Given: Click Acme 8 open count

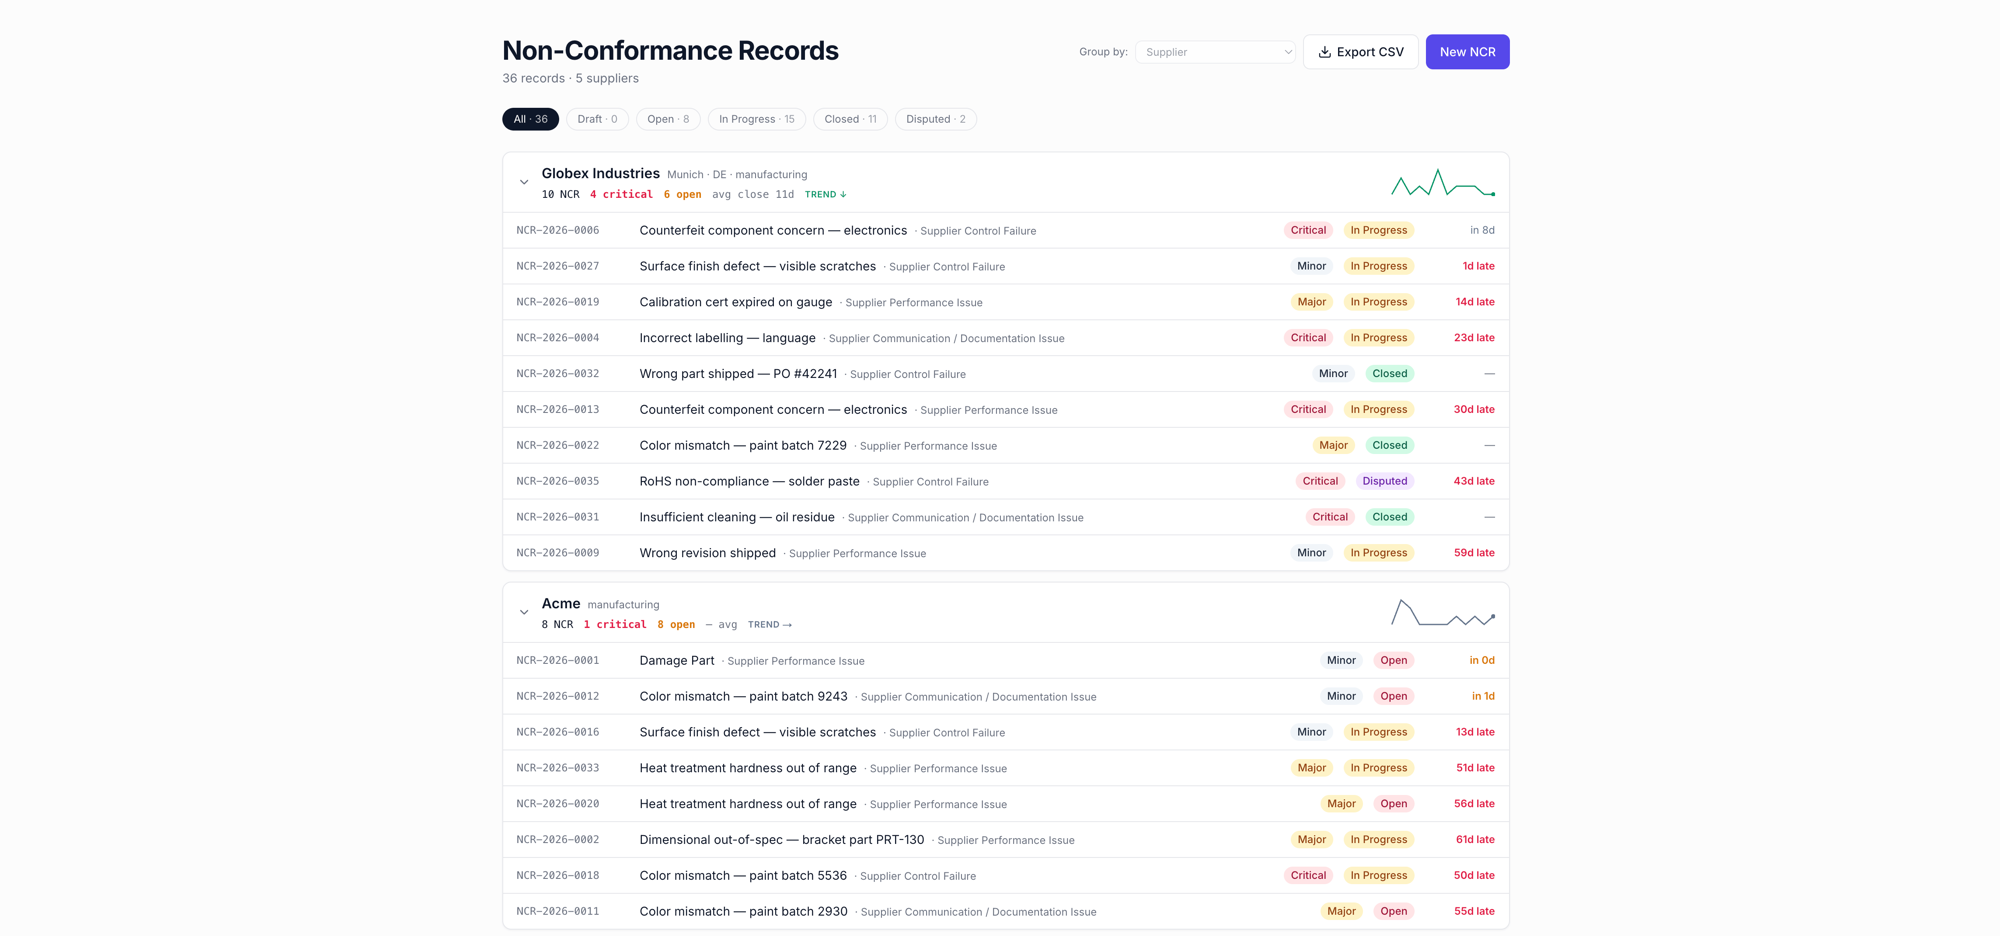Looking at the screenshot, I should pos(676,625).
